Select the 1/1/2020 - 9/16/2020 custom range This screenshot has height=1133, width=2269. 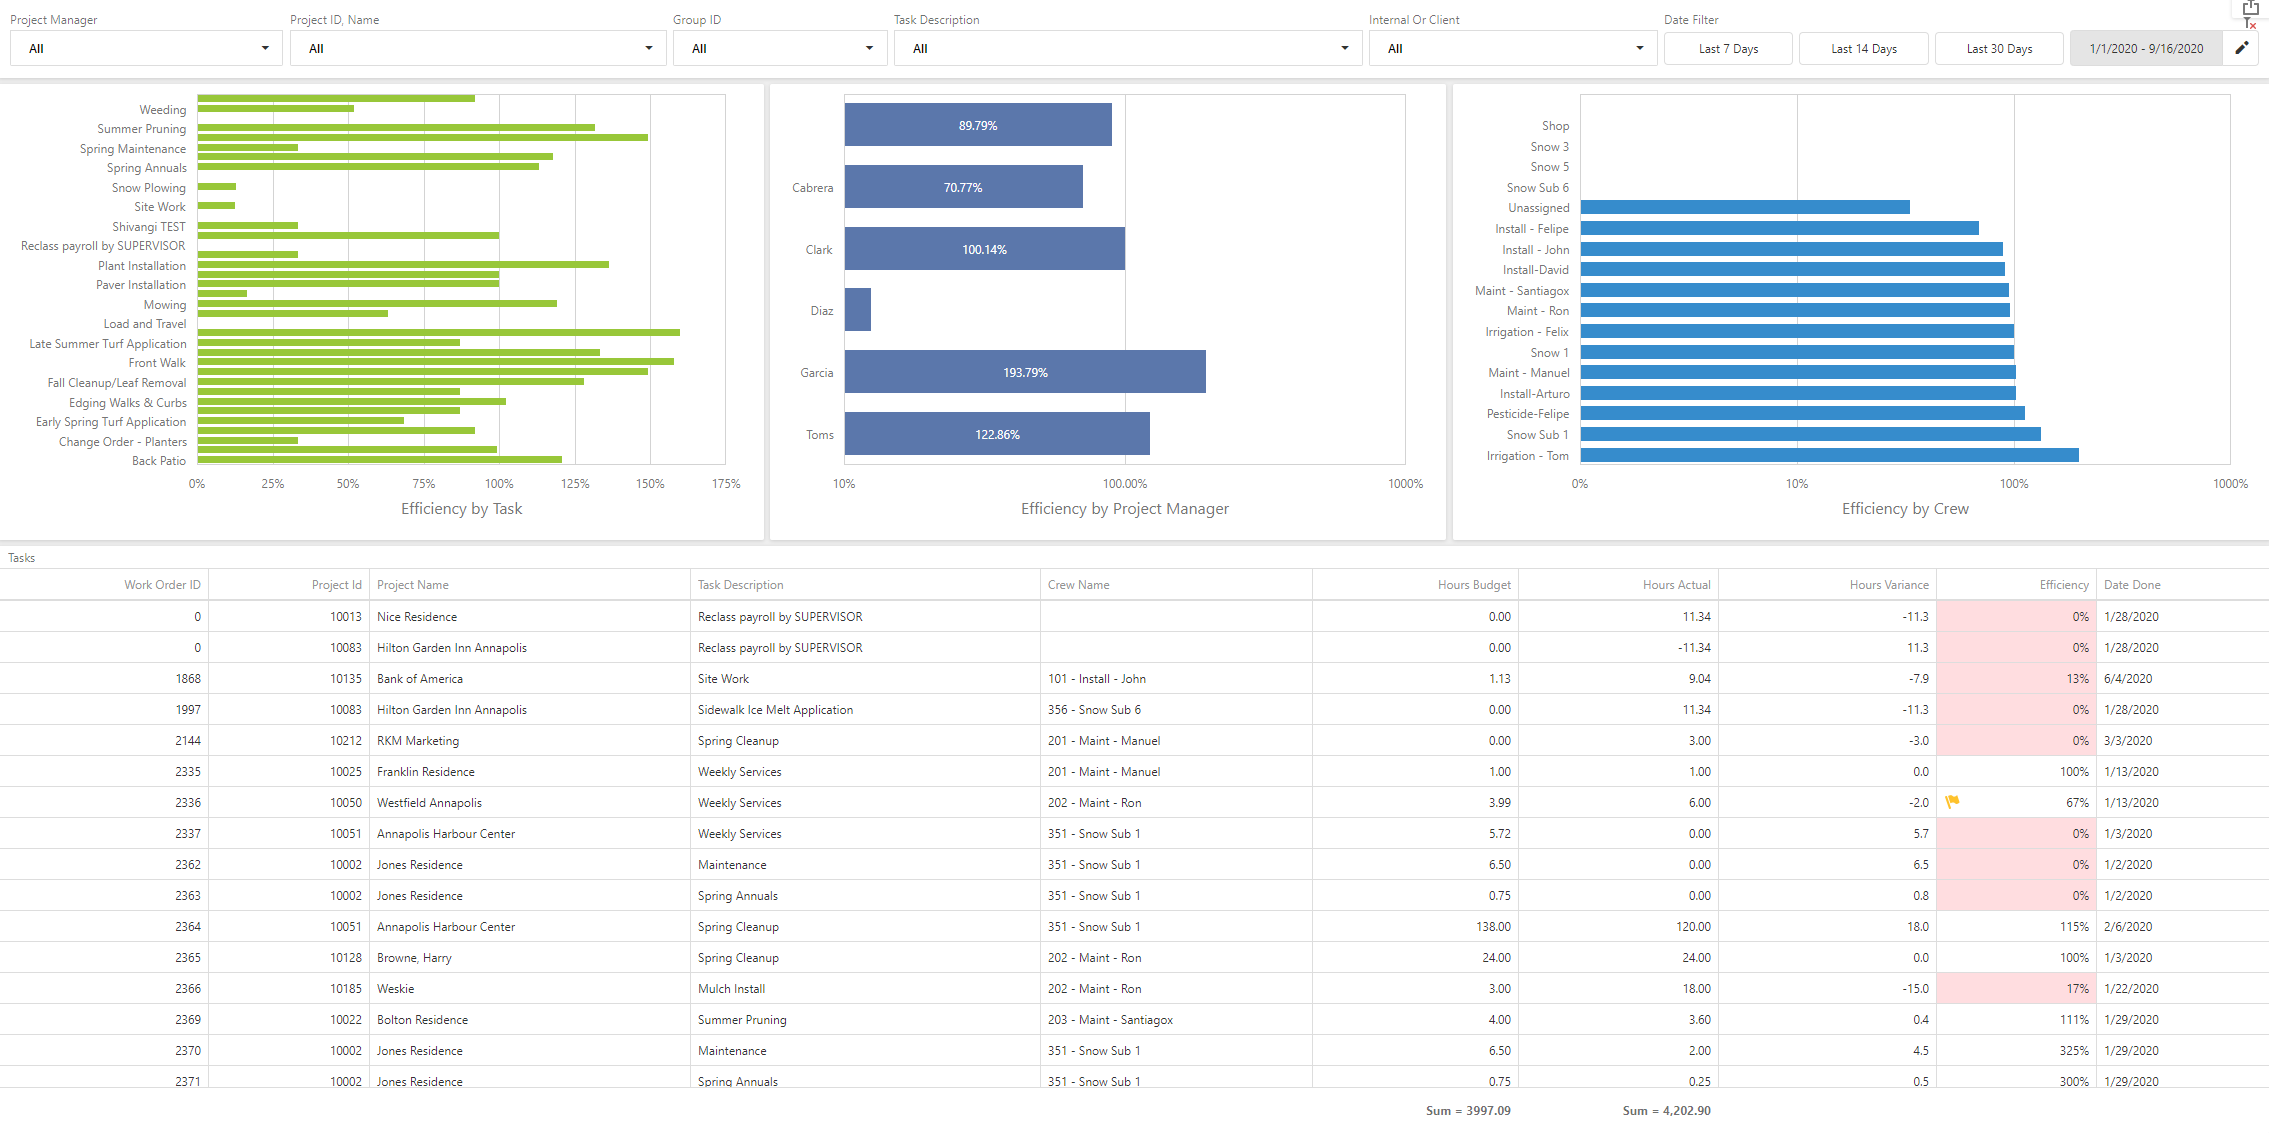click(x=2146, y=49)
